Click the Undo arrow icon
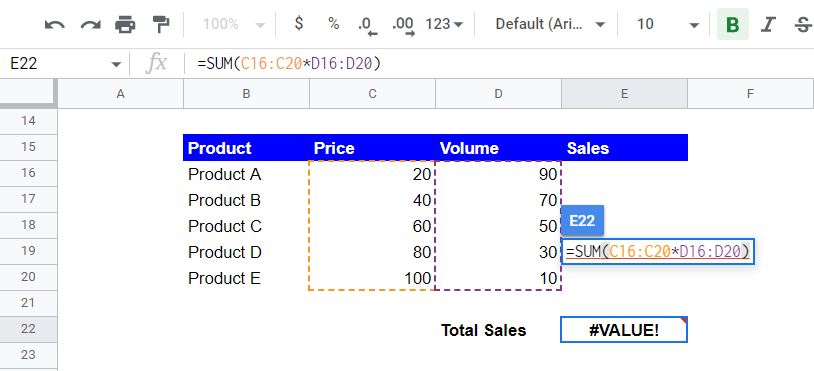 point(55,24)
